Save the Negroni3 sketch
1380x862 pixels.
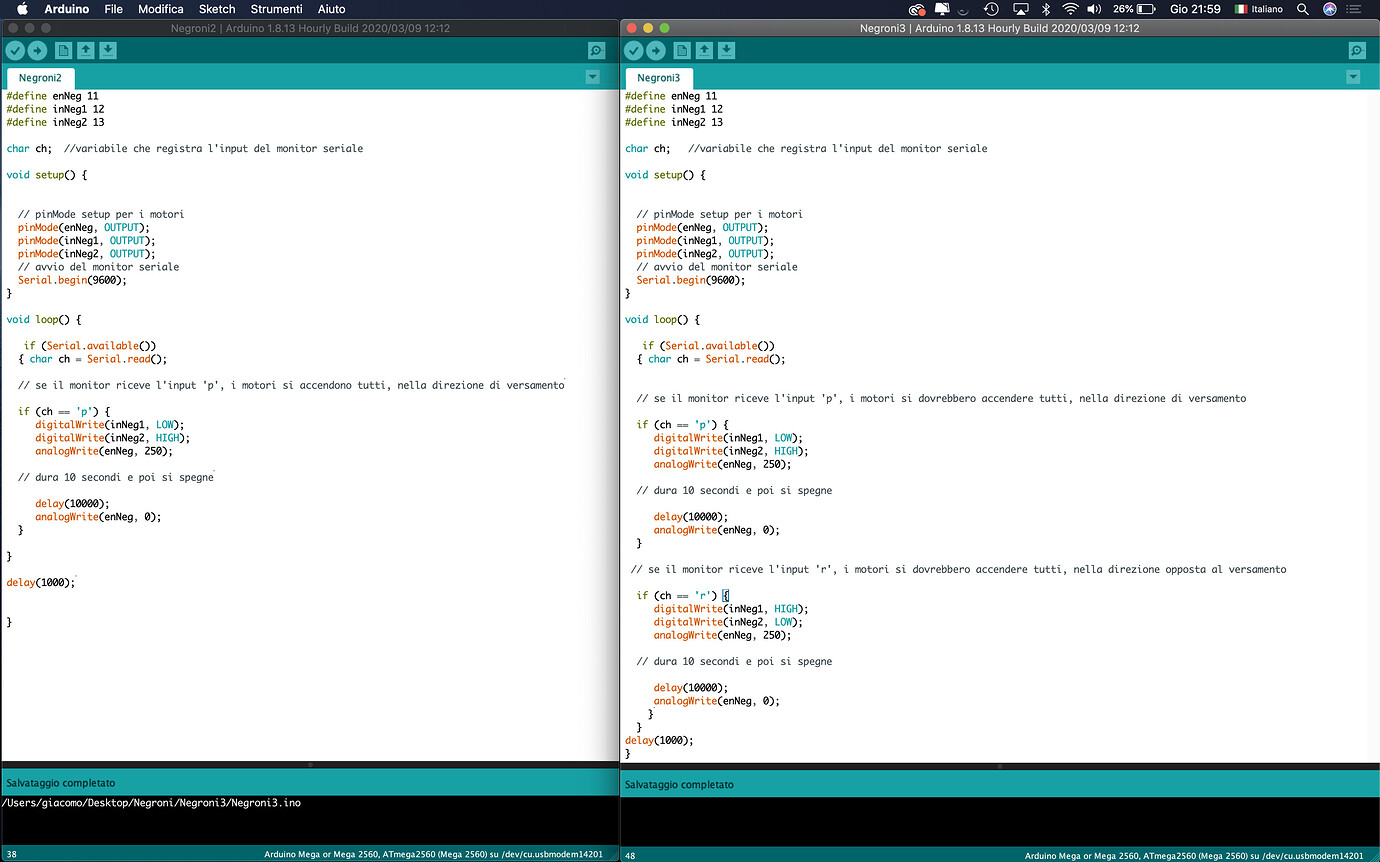727,49
